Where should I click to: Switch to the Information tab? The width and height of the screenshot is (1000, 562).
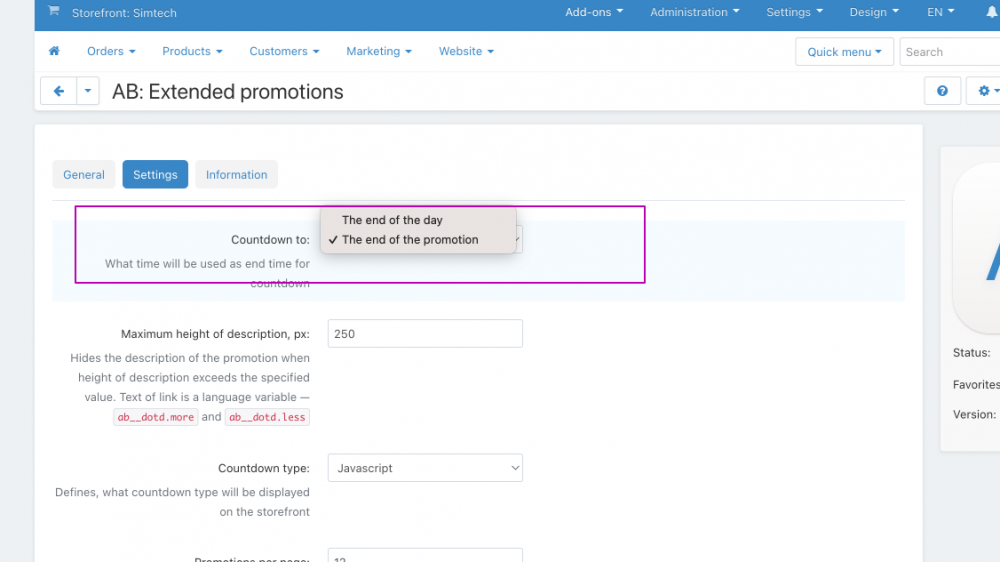pos(236,174)
